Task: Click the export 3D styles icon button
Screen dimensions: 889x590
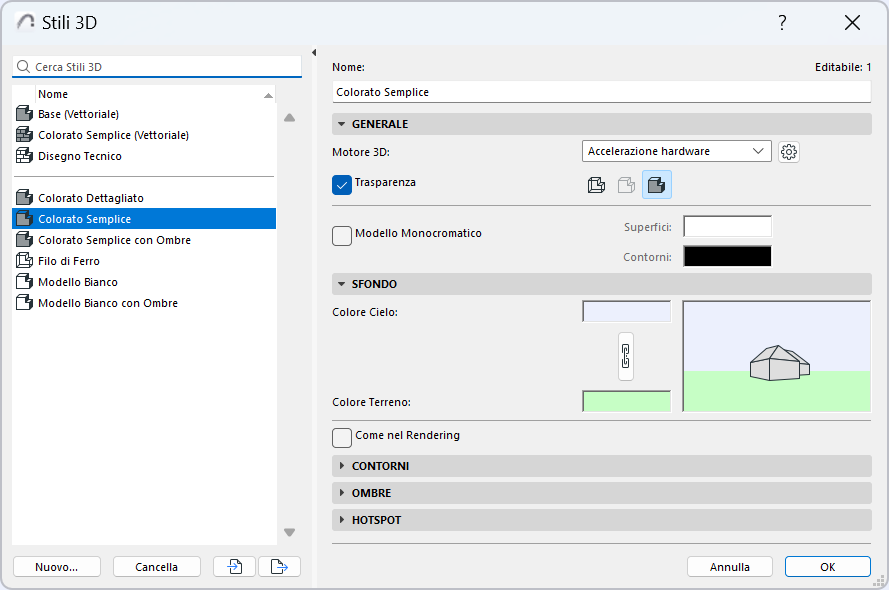Action: pyautogui.click(x=279, y=567)
